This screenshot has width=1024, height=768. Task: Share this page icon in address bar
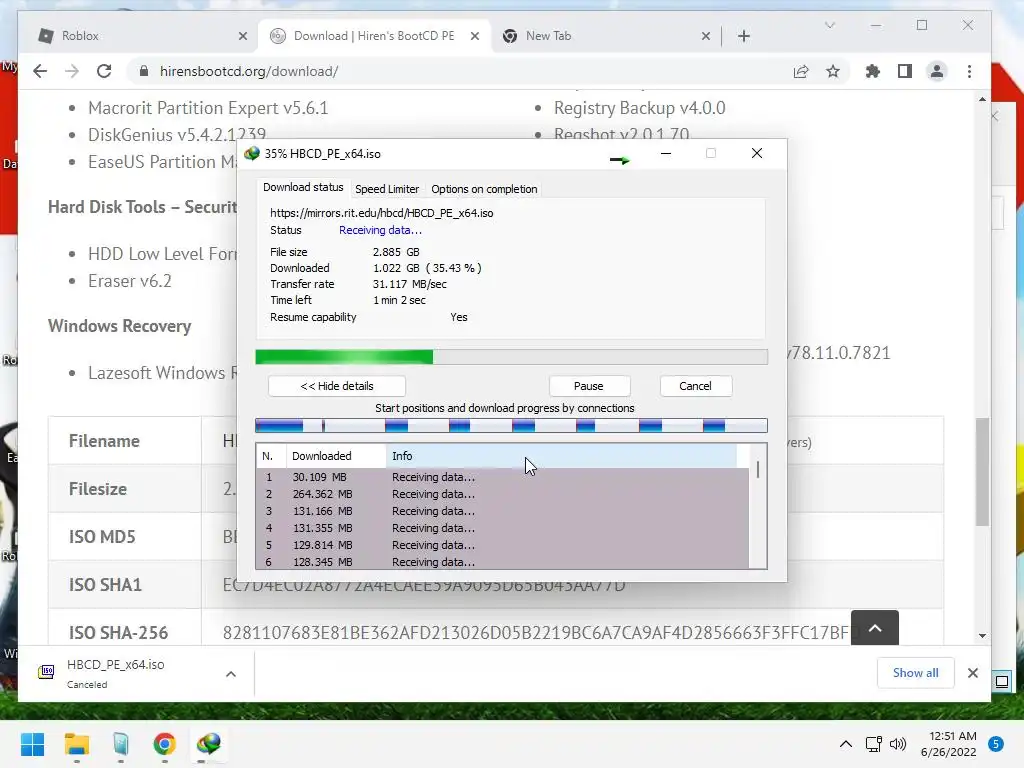tap(801, 71)
